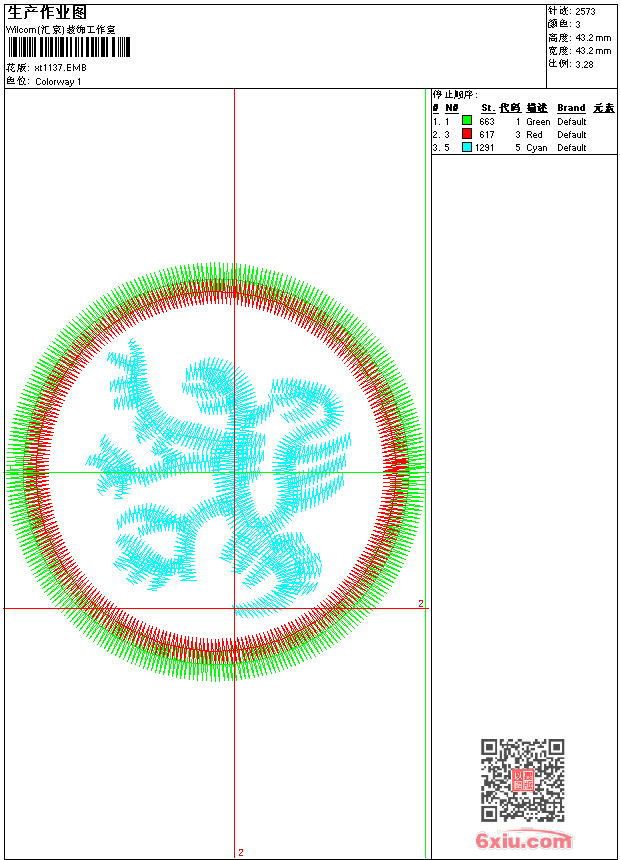Select the barcode under the Wilcom studio name
The width and height of the screenshot is (620, 860).
69,48
